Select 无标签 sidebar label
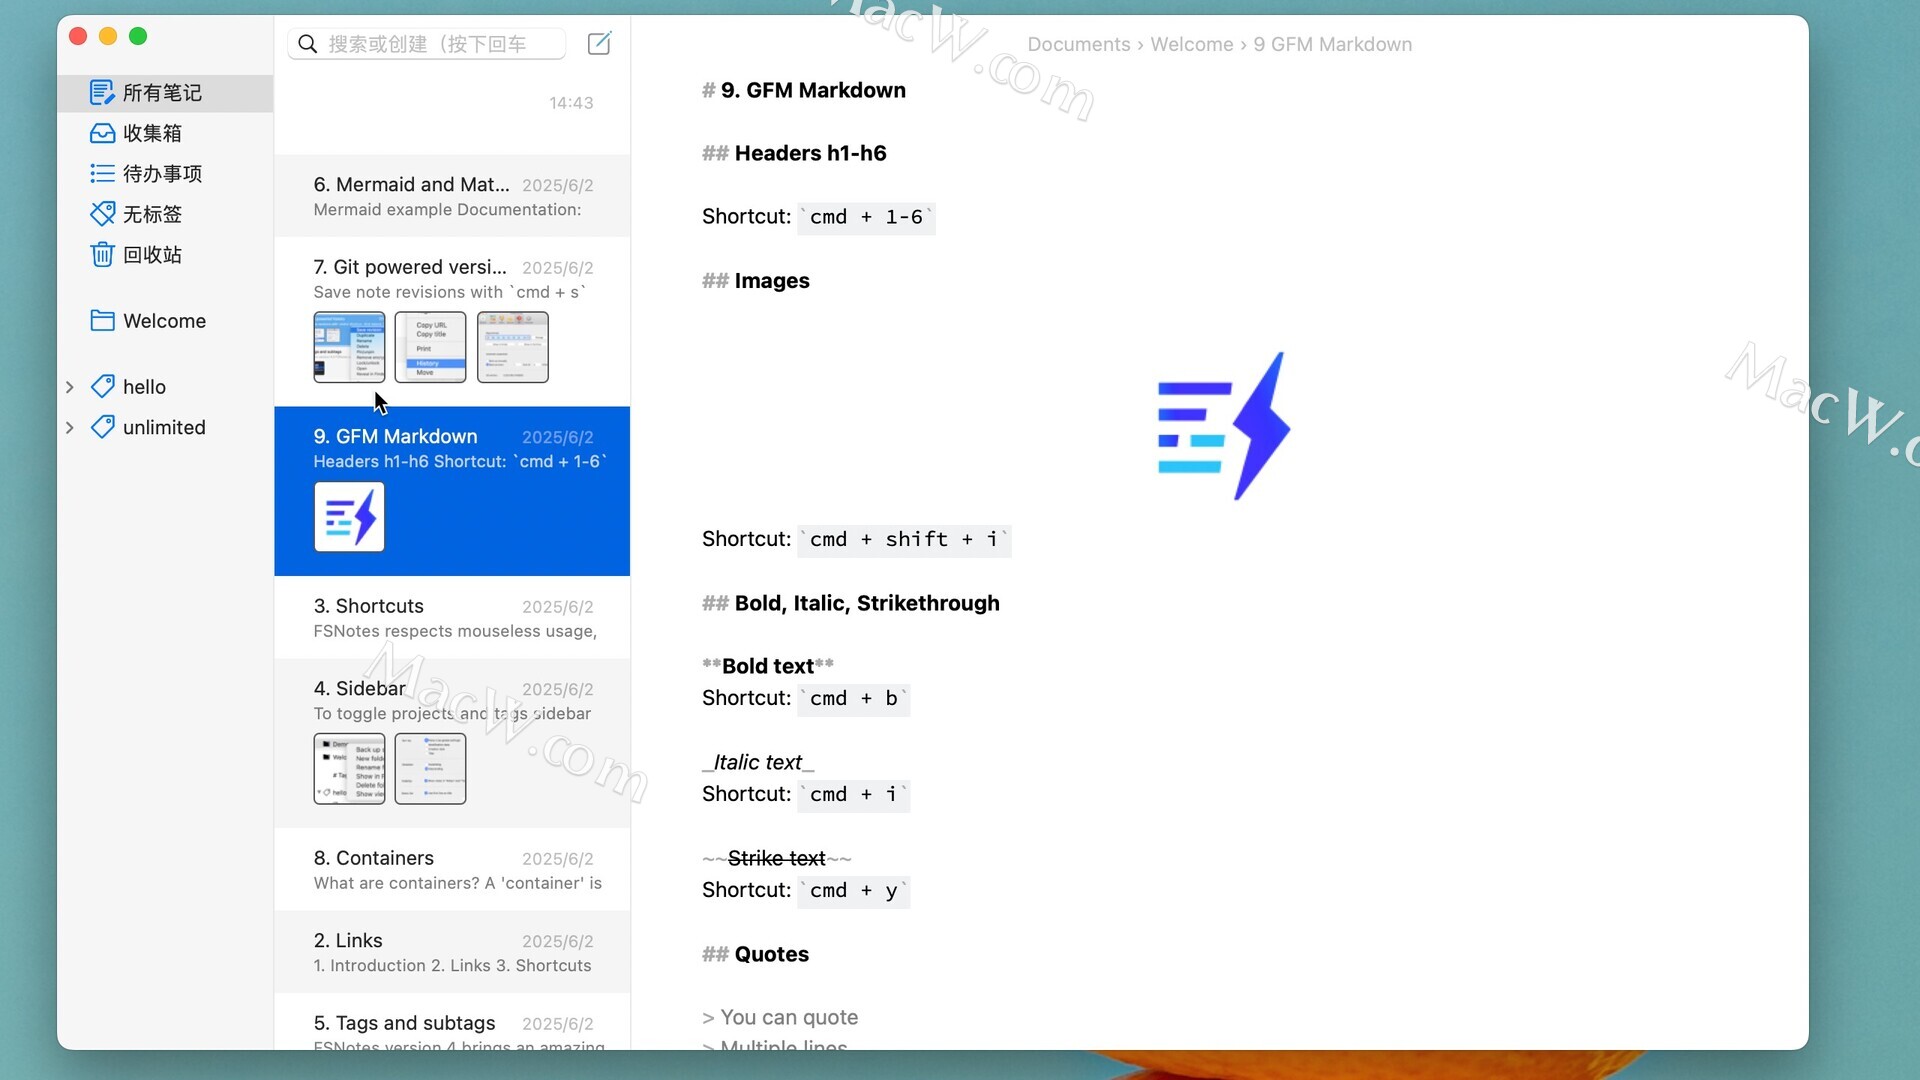This screenshot has width=1920, height=1080. pyautogui.click(x=152, y=214)
